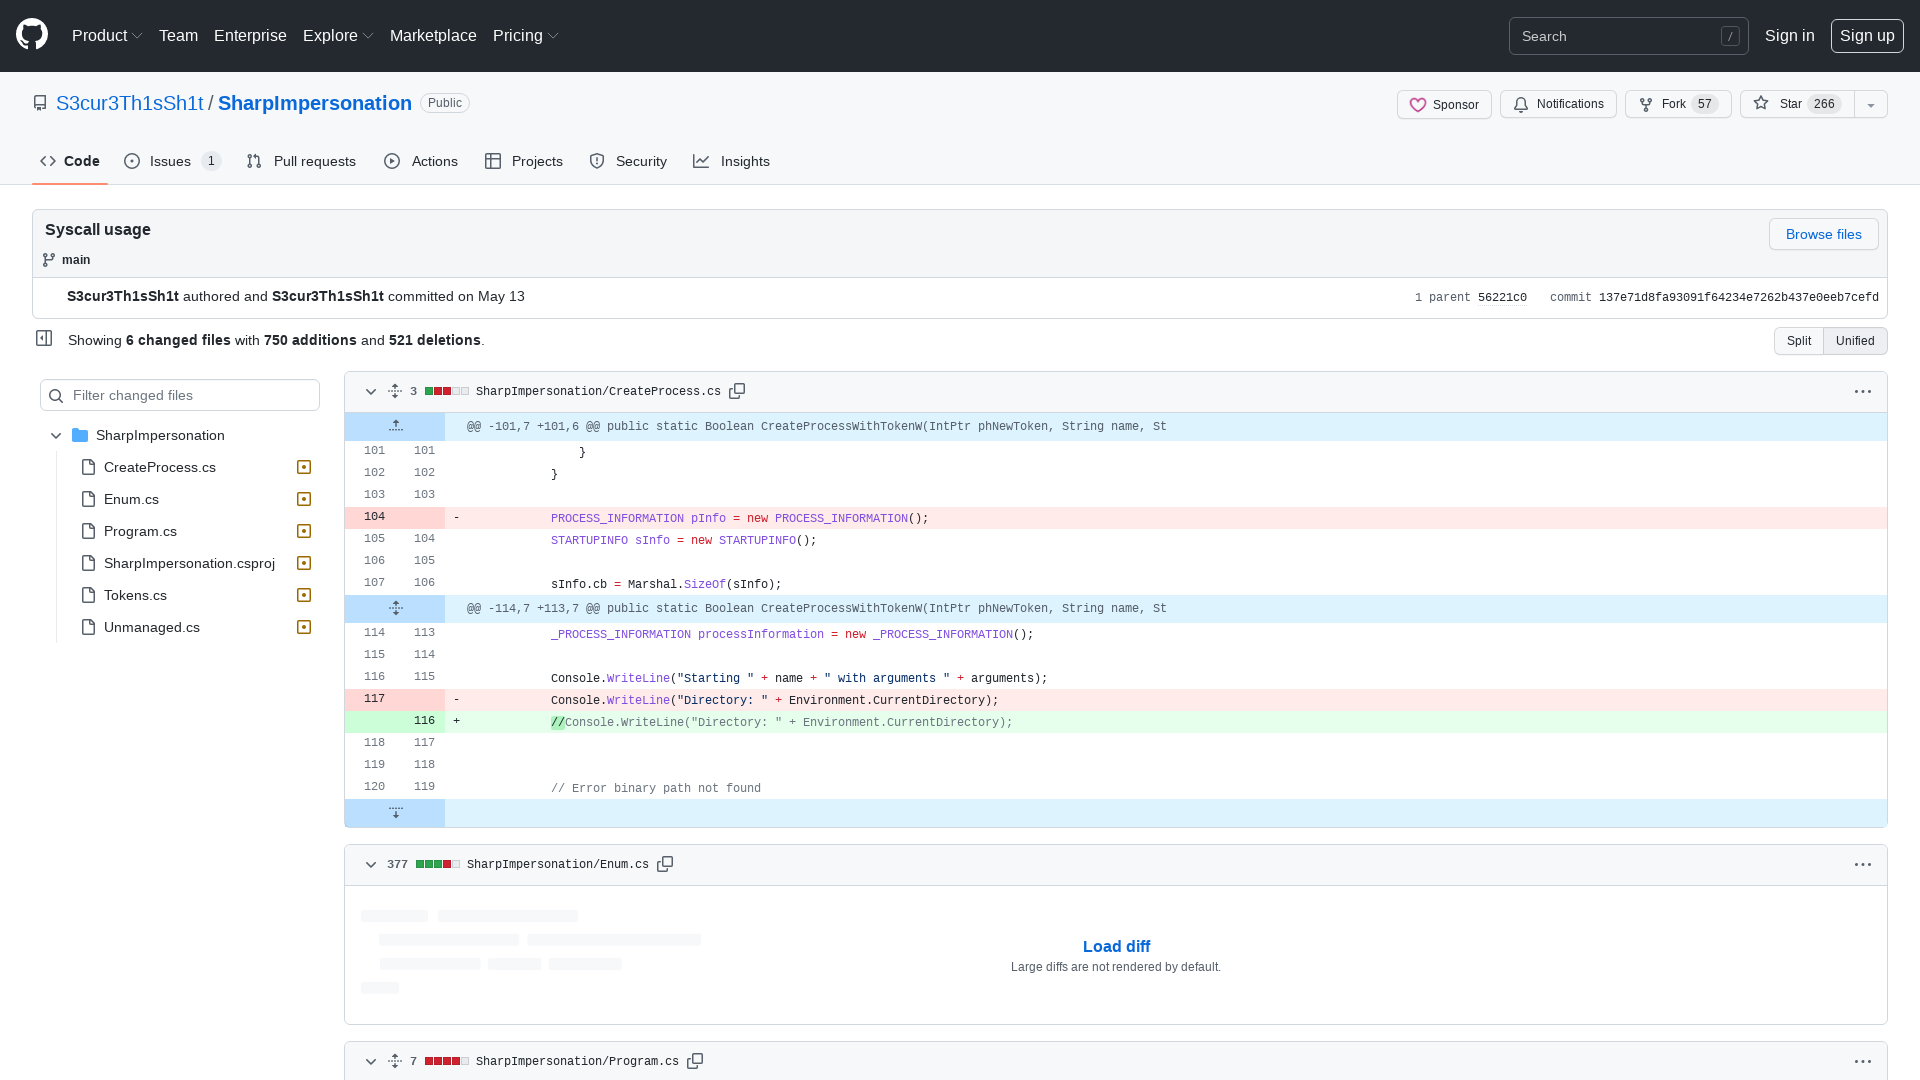Switch diff view to Unified

(x=1855, y=341)
